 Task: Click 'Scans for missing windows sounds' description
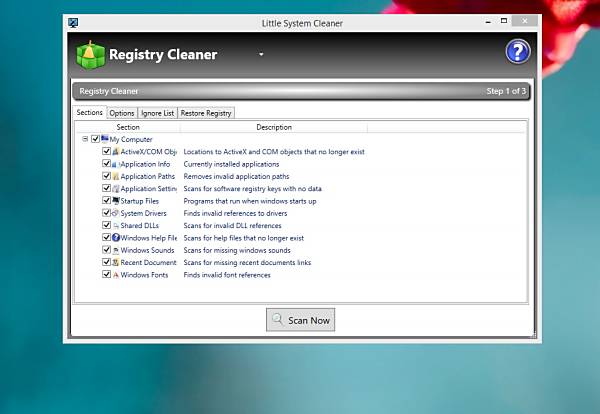pos(237,250)
